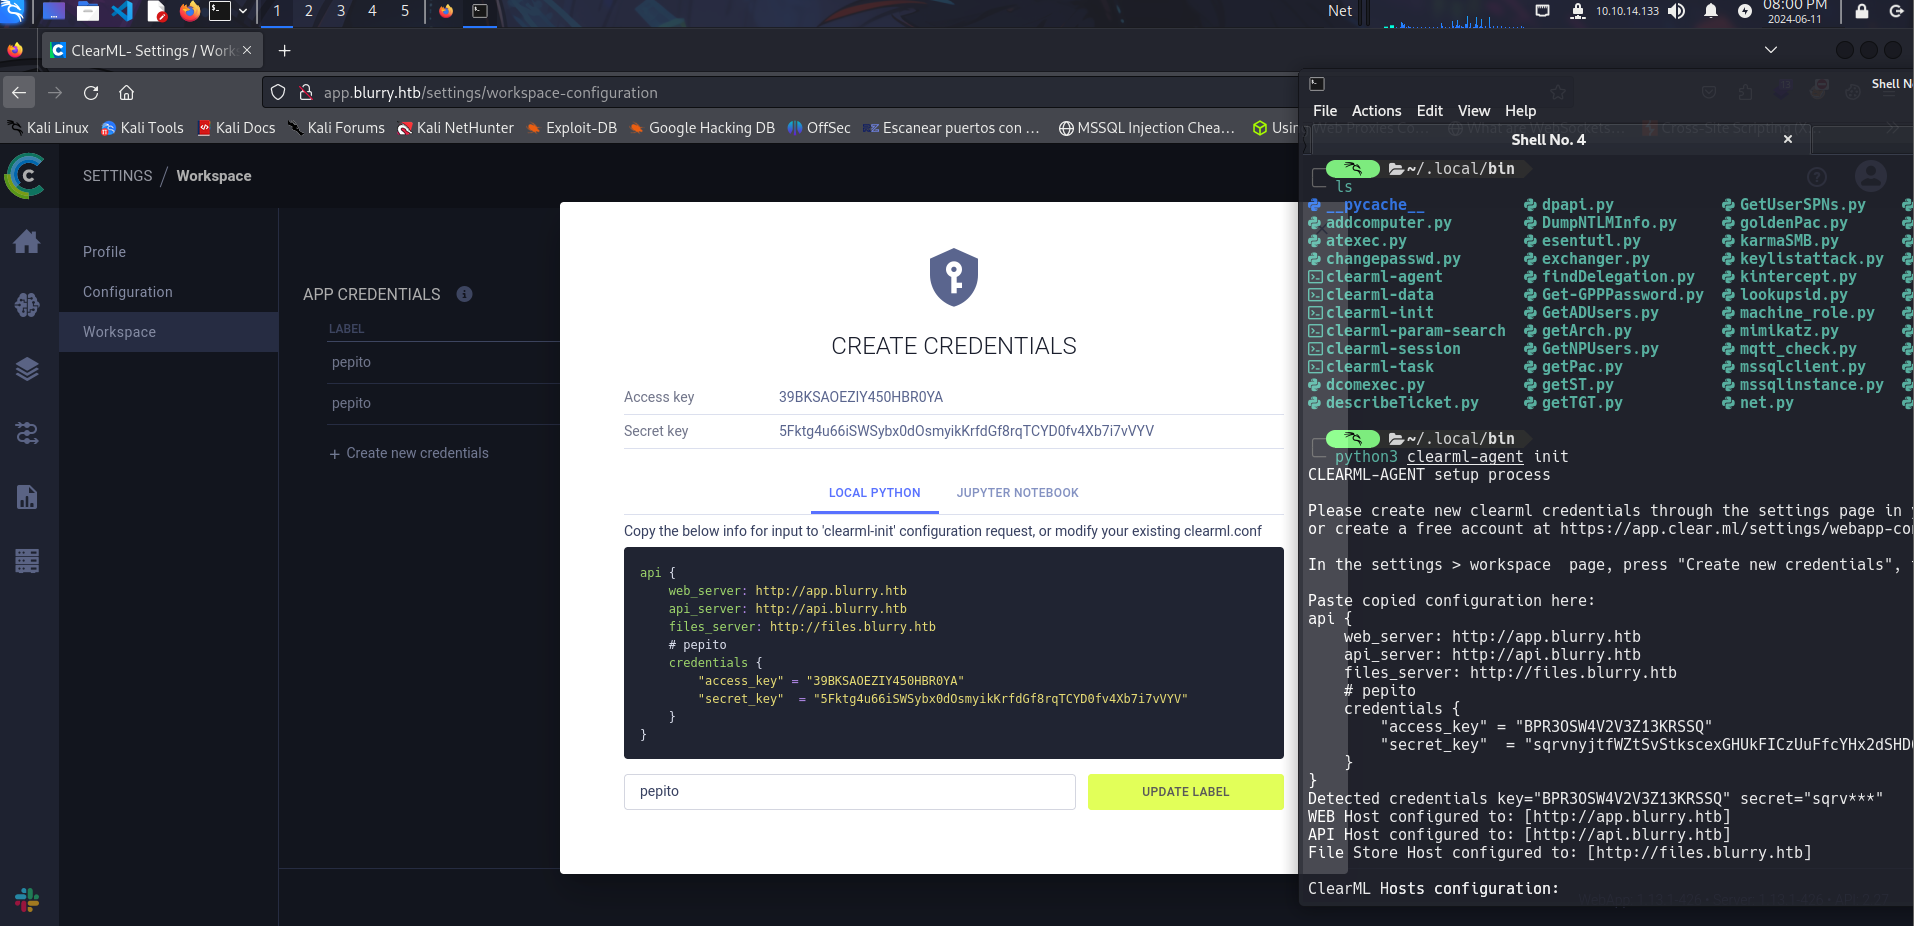This screenshot has height=926, width=1914.
Task: Open the terminal Help menu
Action: tap(1520, 111)
